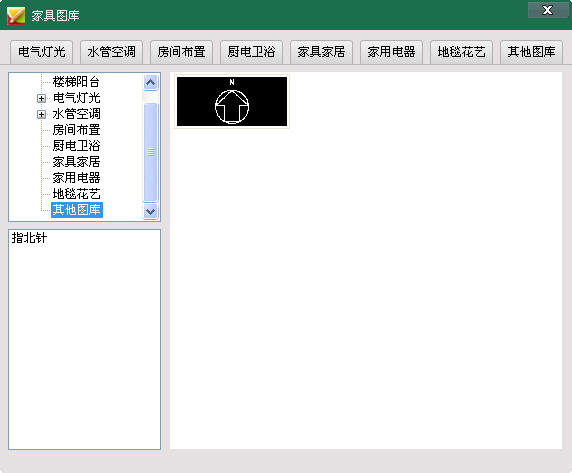Open the 水管空调 tab button
The width and height of the screenshot is (572, 473).
click(112, 52)
